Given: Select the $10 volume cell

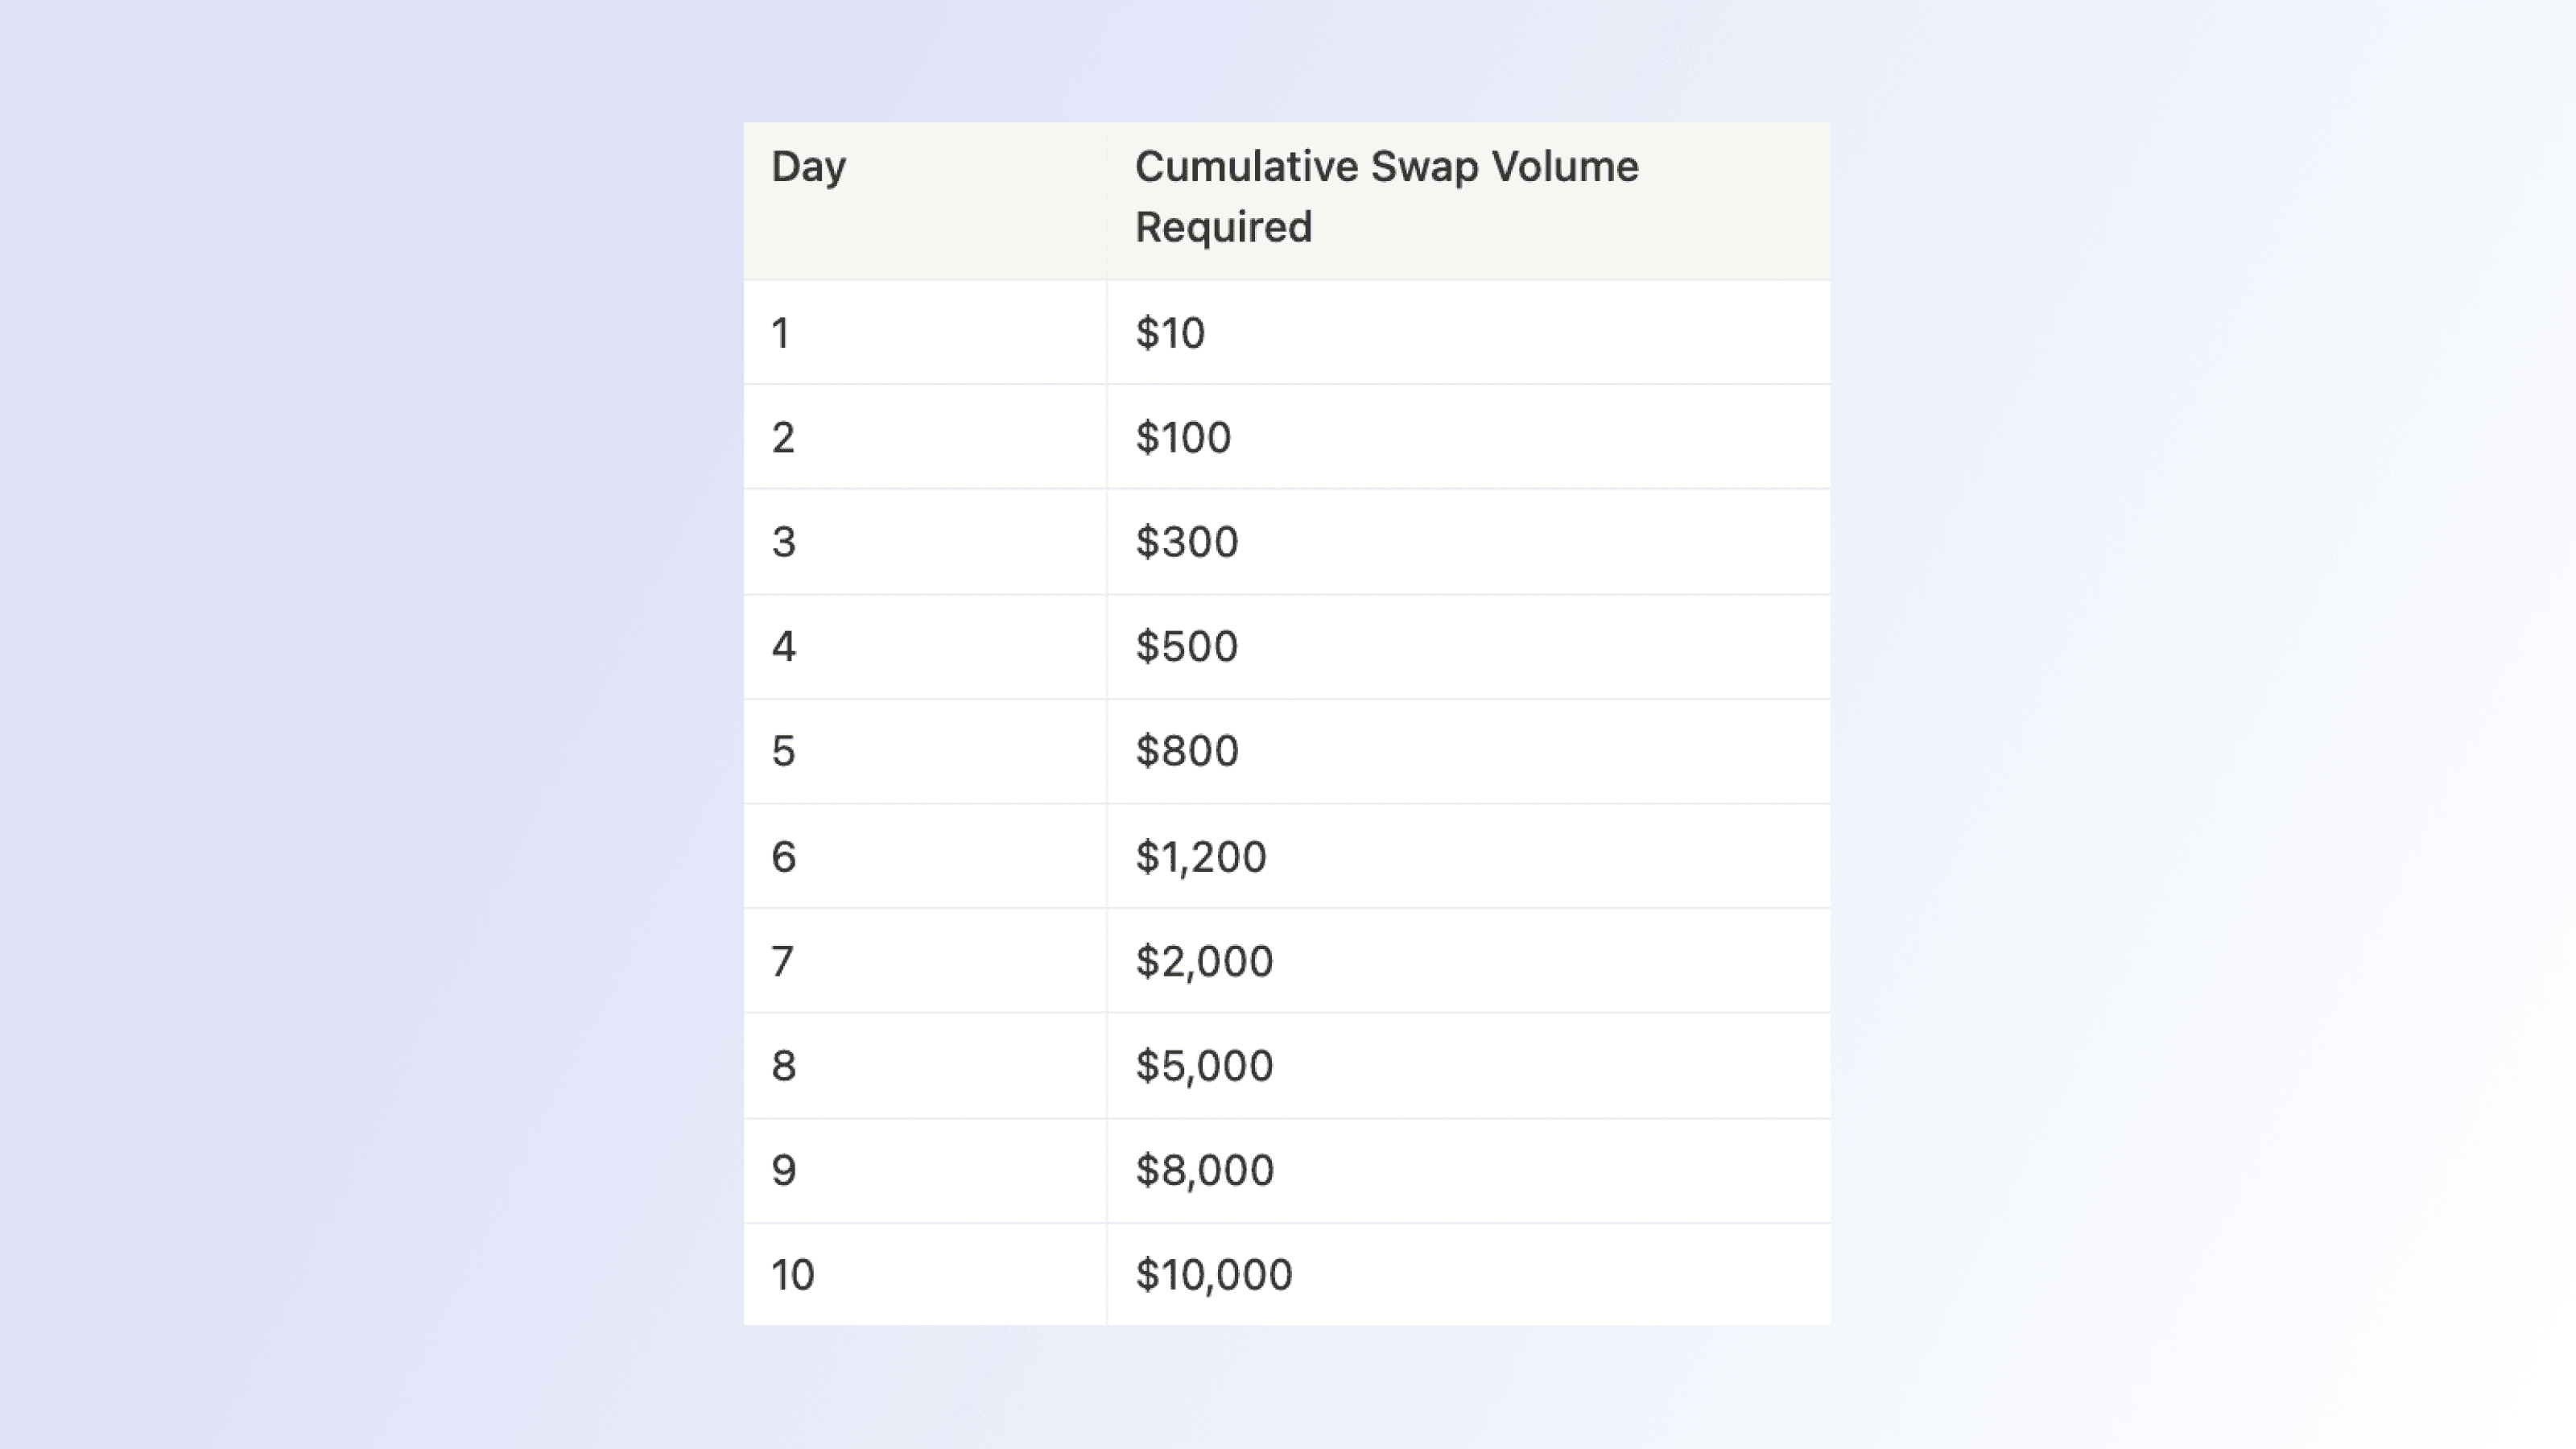Looking at the screenshot, I should point(1469,333).
